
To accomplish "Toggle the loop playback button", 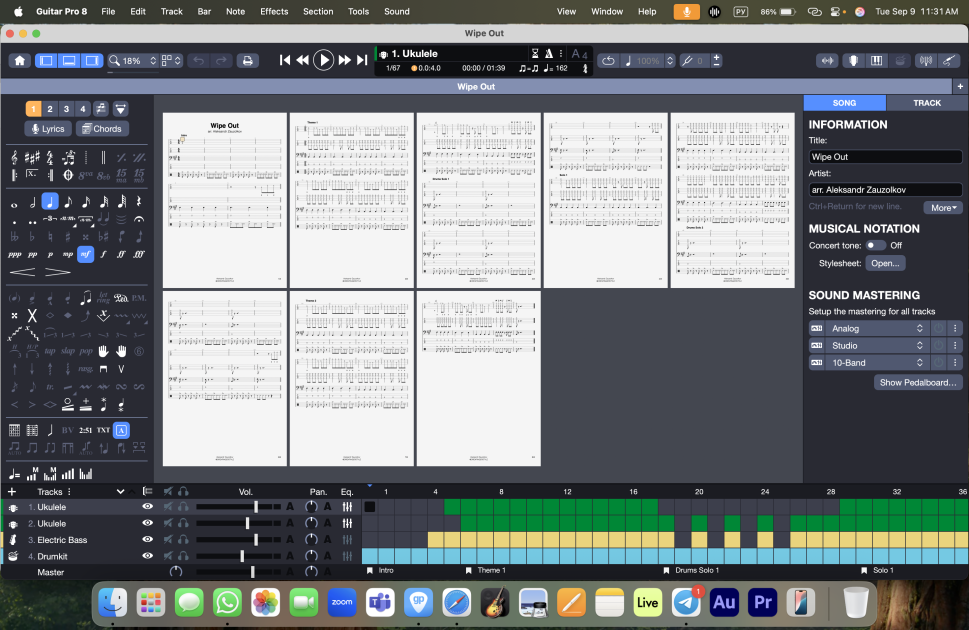I will 609,61.
